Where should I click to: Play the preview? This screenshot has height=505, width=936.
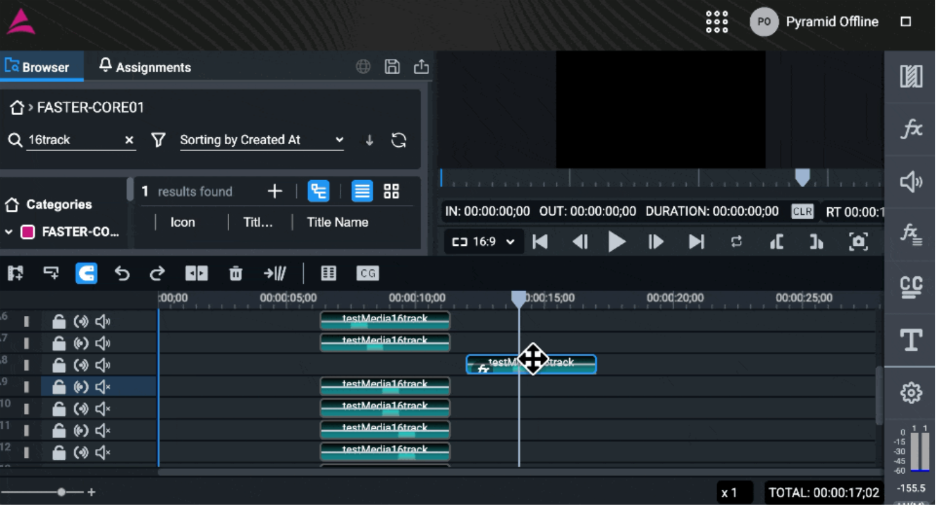pos(617,242)
